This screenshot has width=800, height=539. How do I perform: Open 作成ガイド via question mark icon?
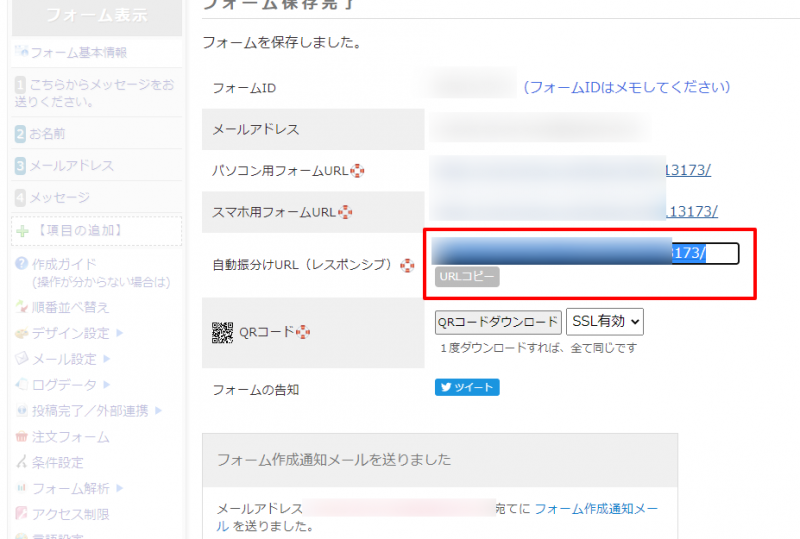coord(22,264)
